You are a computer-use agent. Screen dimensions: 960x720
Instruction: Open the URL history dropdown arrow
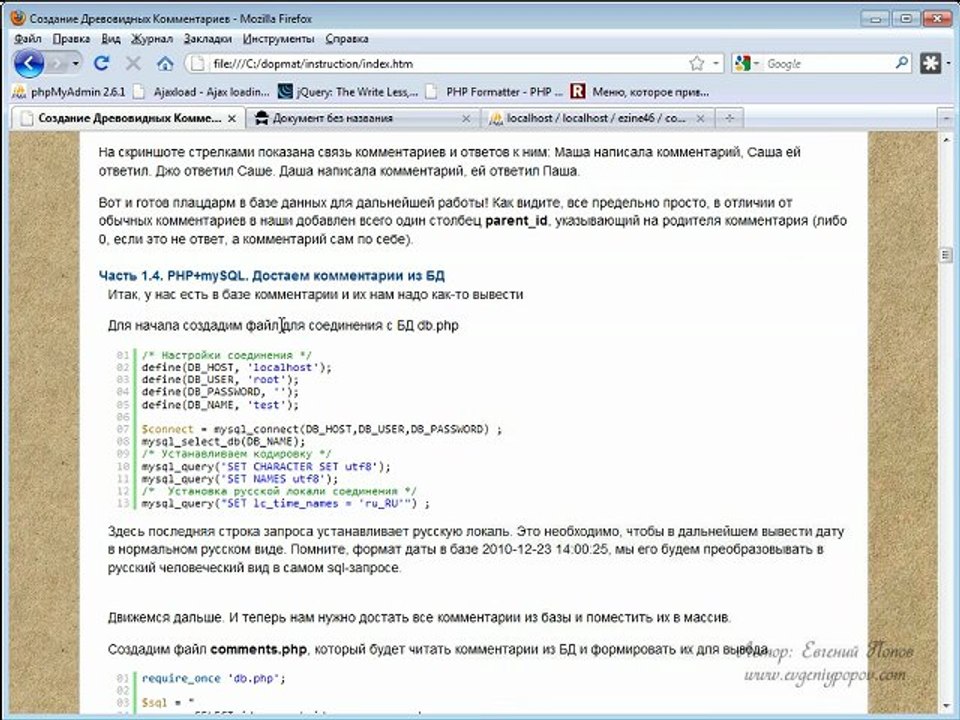pos(716,64)
